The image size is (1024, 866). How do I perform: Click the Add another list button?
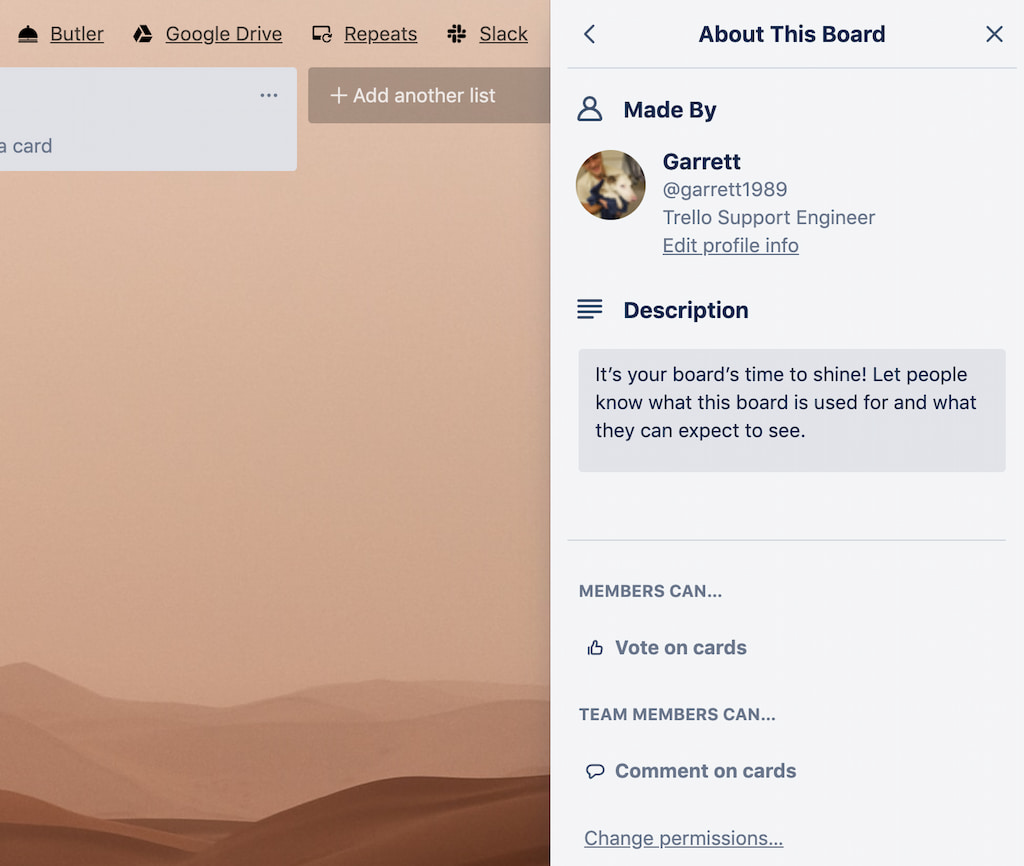412,95
